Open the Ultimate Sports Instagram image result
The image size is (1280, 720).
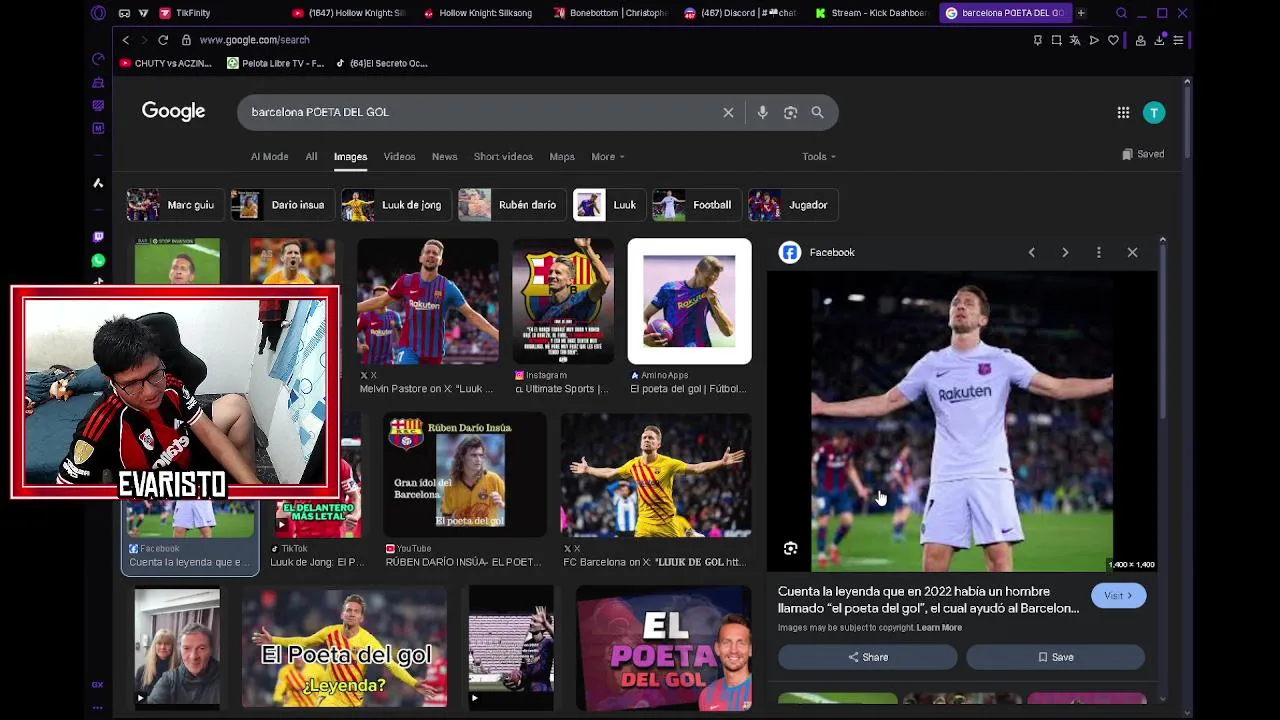pos(562,301)
